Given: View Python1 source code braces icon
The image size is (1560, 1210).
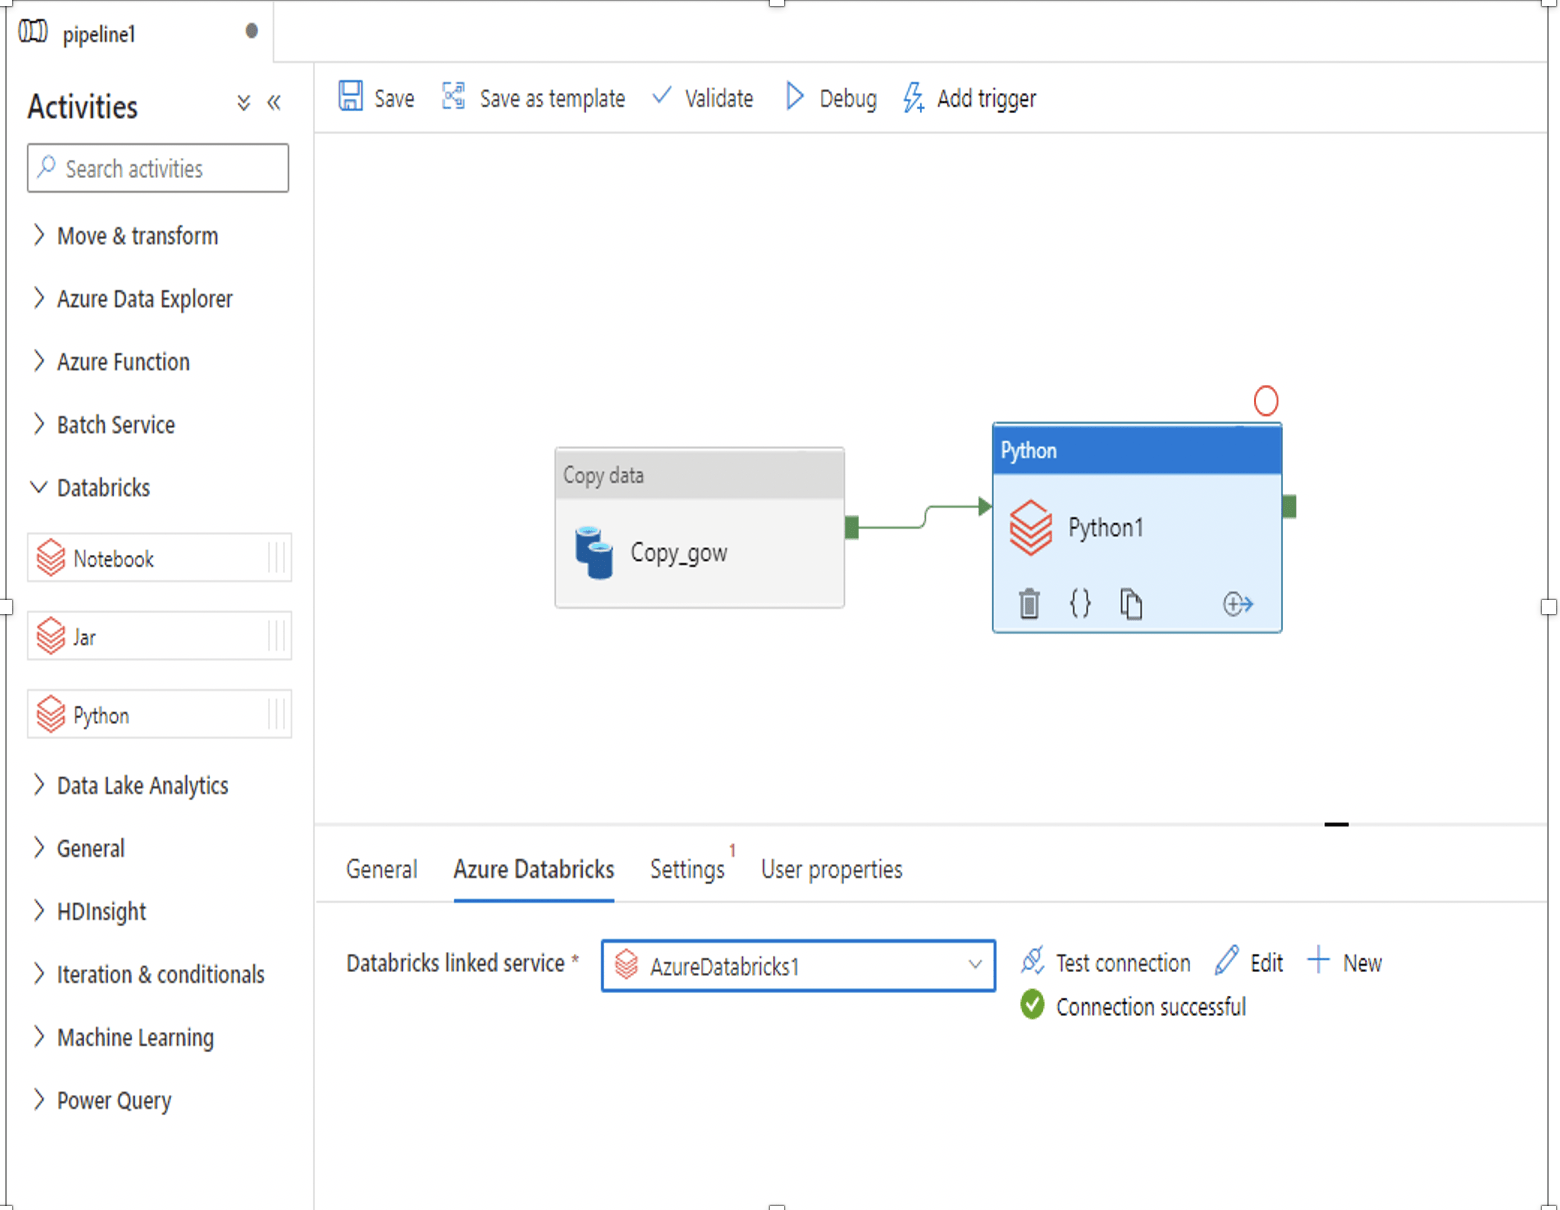Looking at the screenshot, I should pyautogui.click(x=1080, y=603).
